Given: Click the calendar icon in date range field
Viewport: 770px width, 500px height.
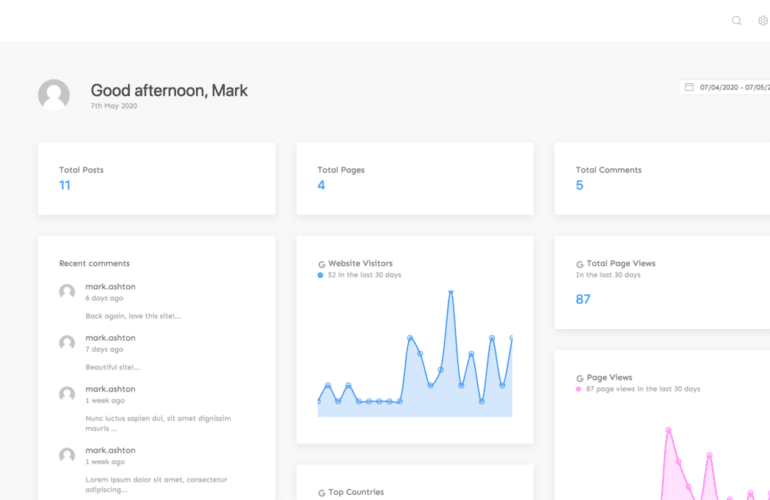Looking at the screenshot, I should (x=689, y=87).
